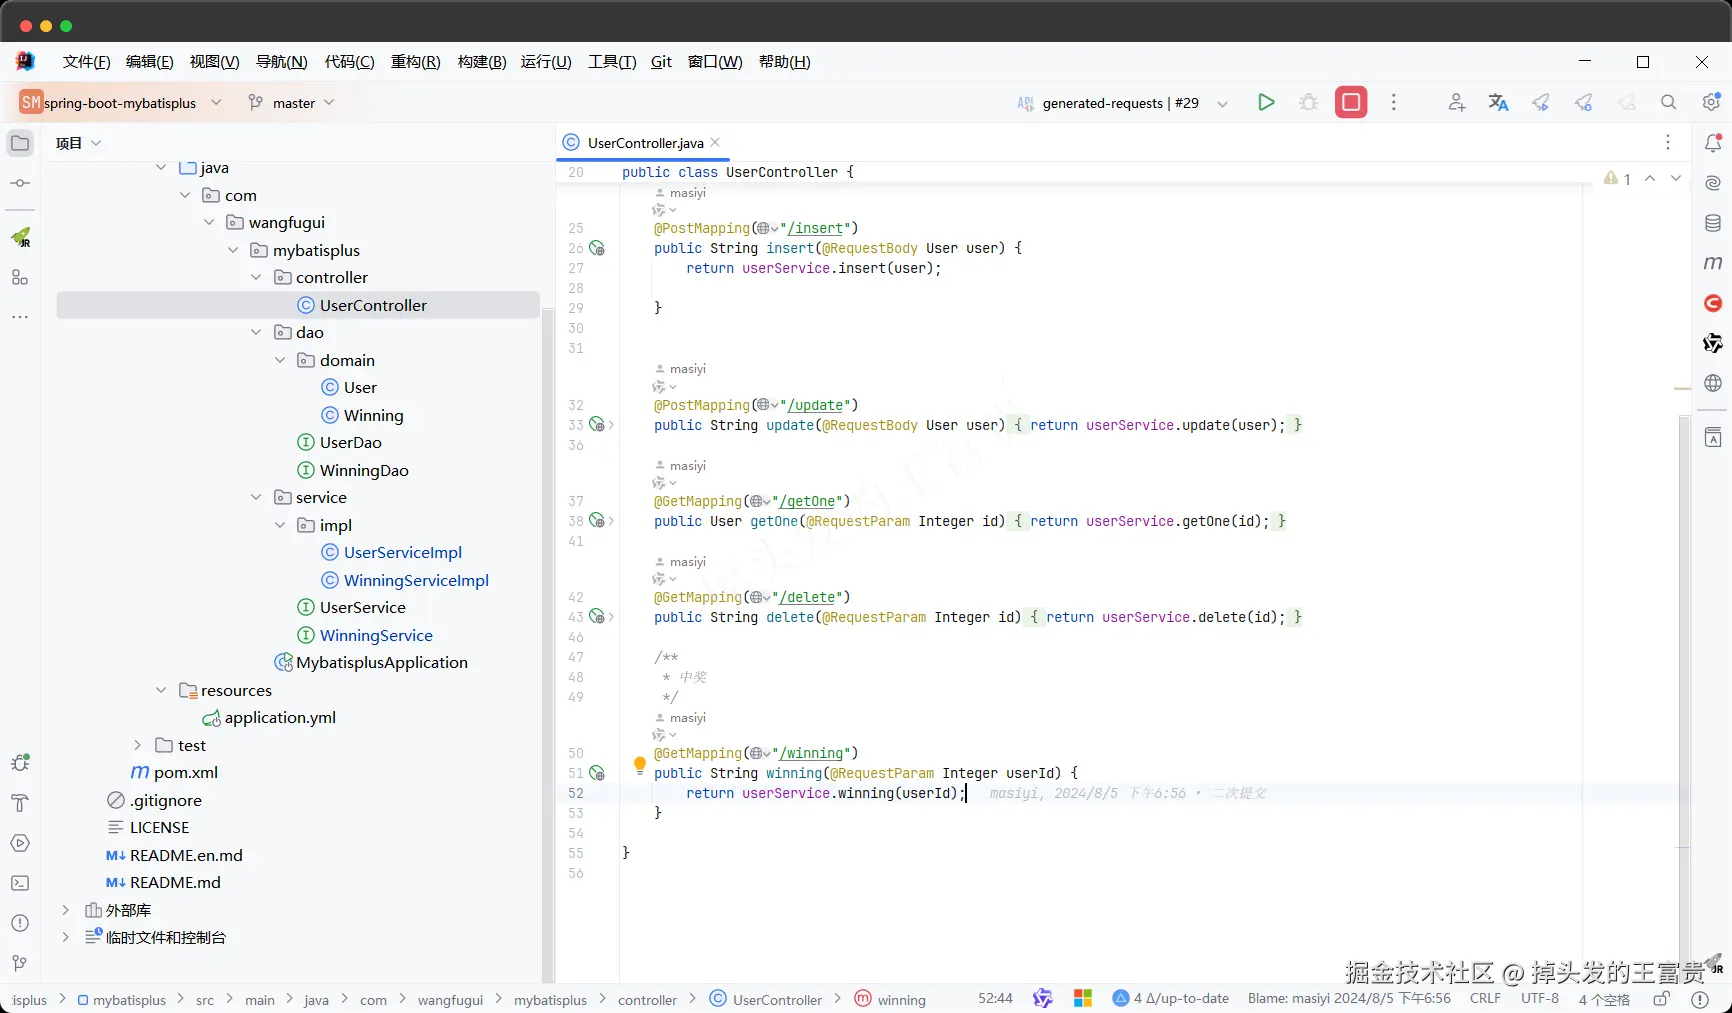Image resolution: width=1732 pixels, height=1013 pixels.
Task: Open the Search Everywhere magnifier icon
Action: coord(1669,102)
